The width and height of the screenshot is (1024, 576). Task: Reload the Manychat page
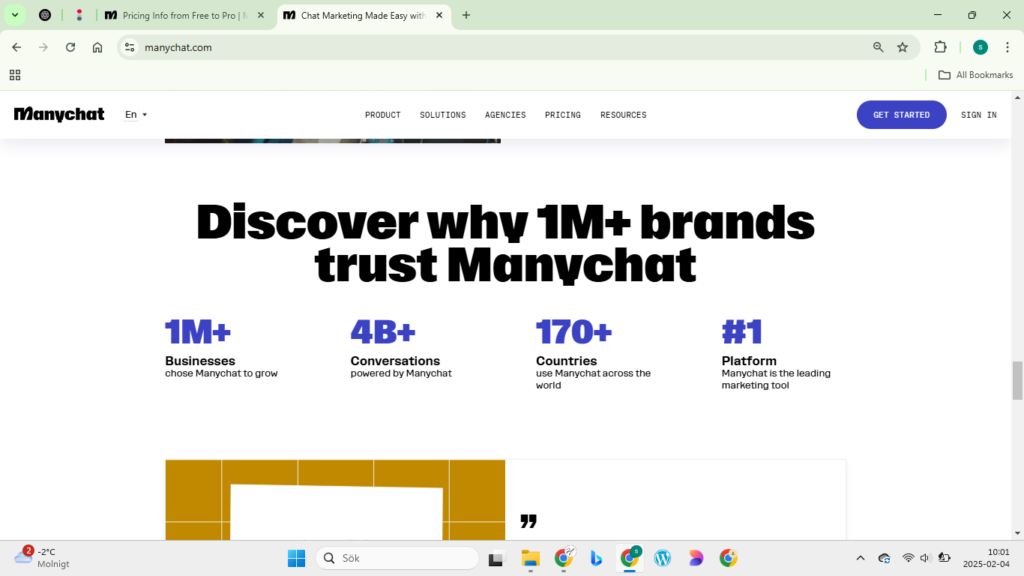pos(71,47)
